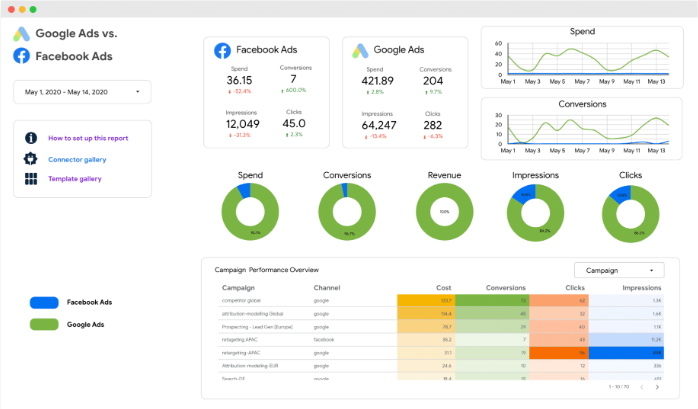
Task: Click the Google Ads legend label
Action: coord(85,324)
